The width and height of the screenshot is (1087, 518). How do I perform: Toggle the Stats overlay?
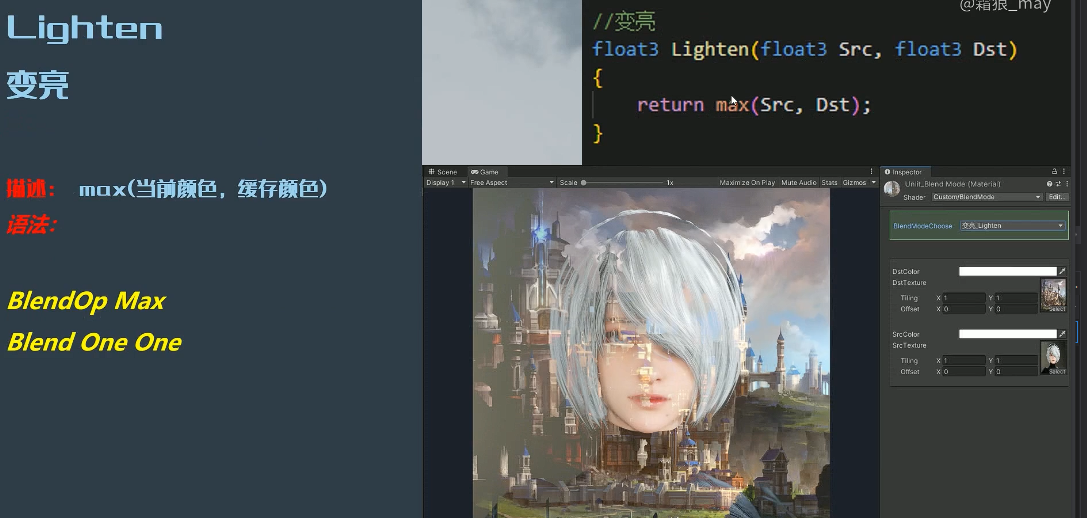[x=829, y=182]
